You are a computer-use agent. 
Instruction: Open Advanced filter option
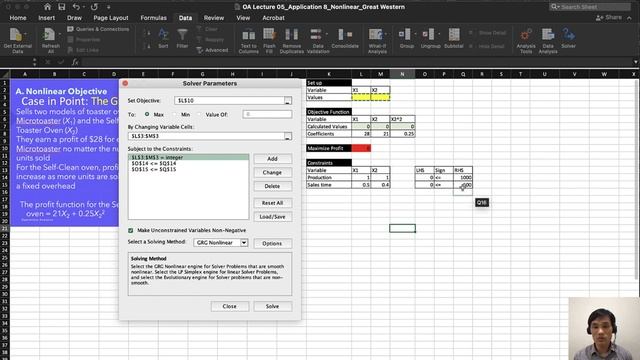pos(212,50)
